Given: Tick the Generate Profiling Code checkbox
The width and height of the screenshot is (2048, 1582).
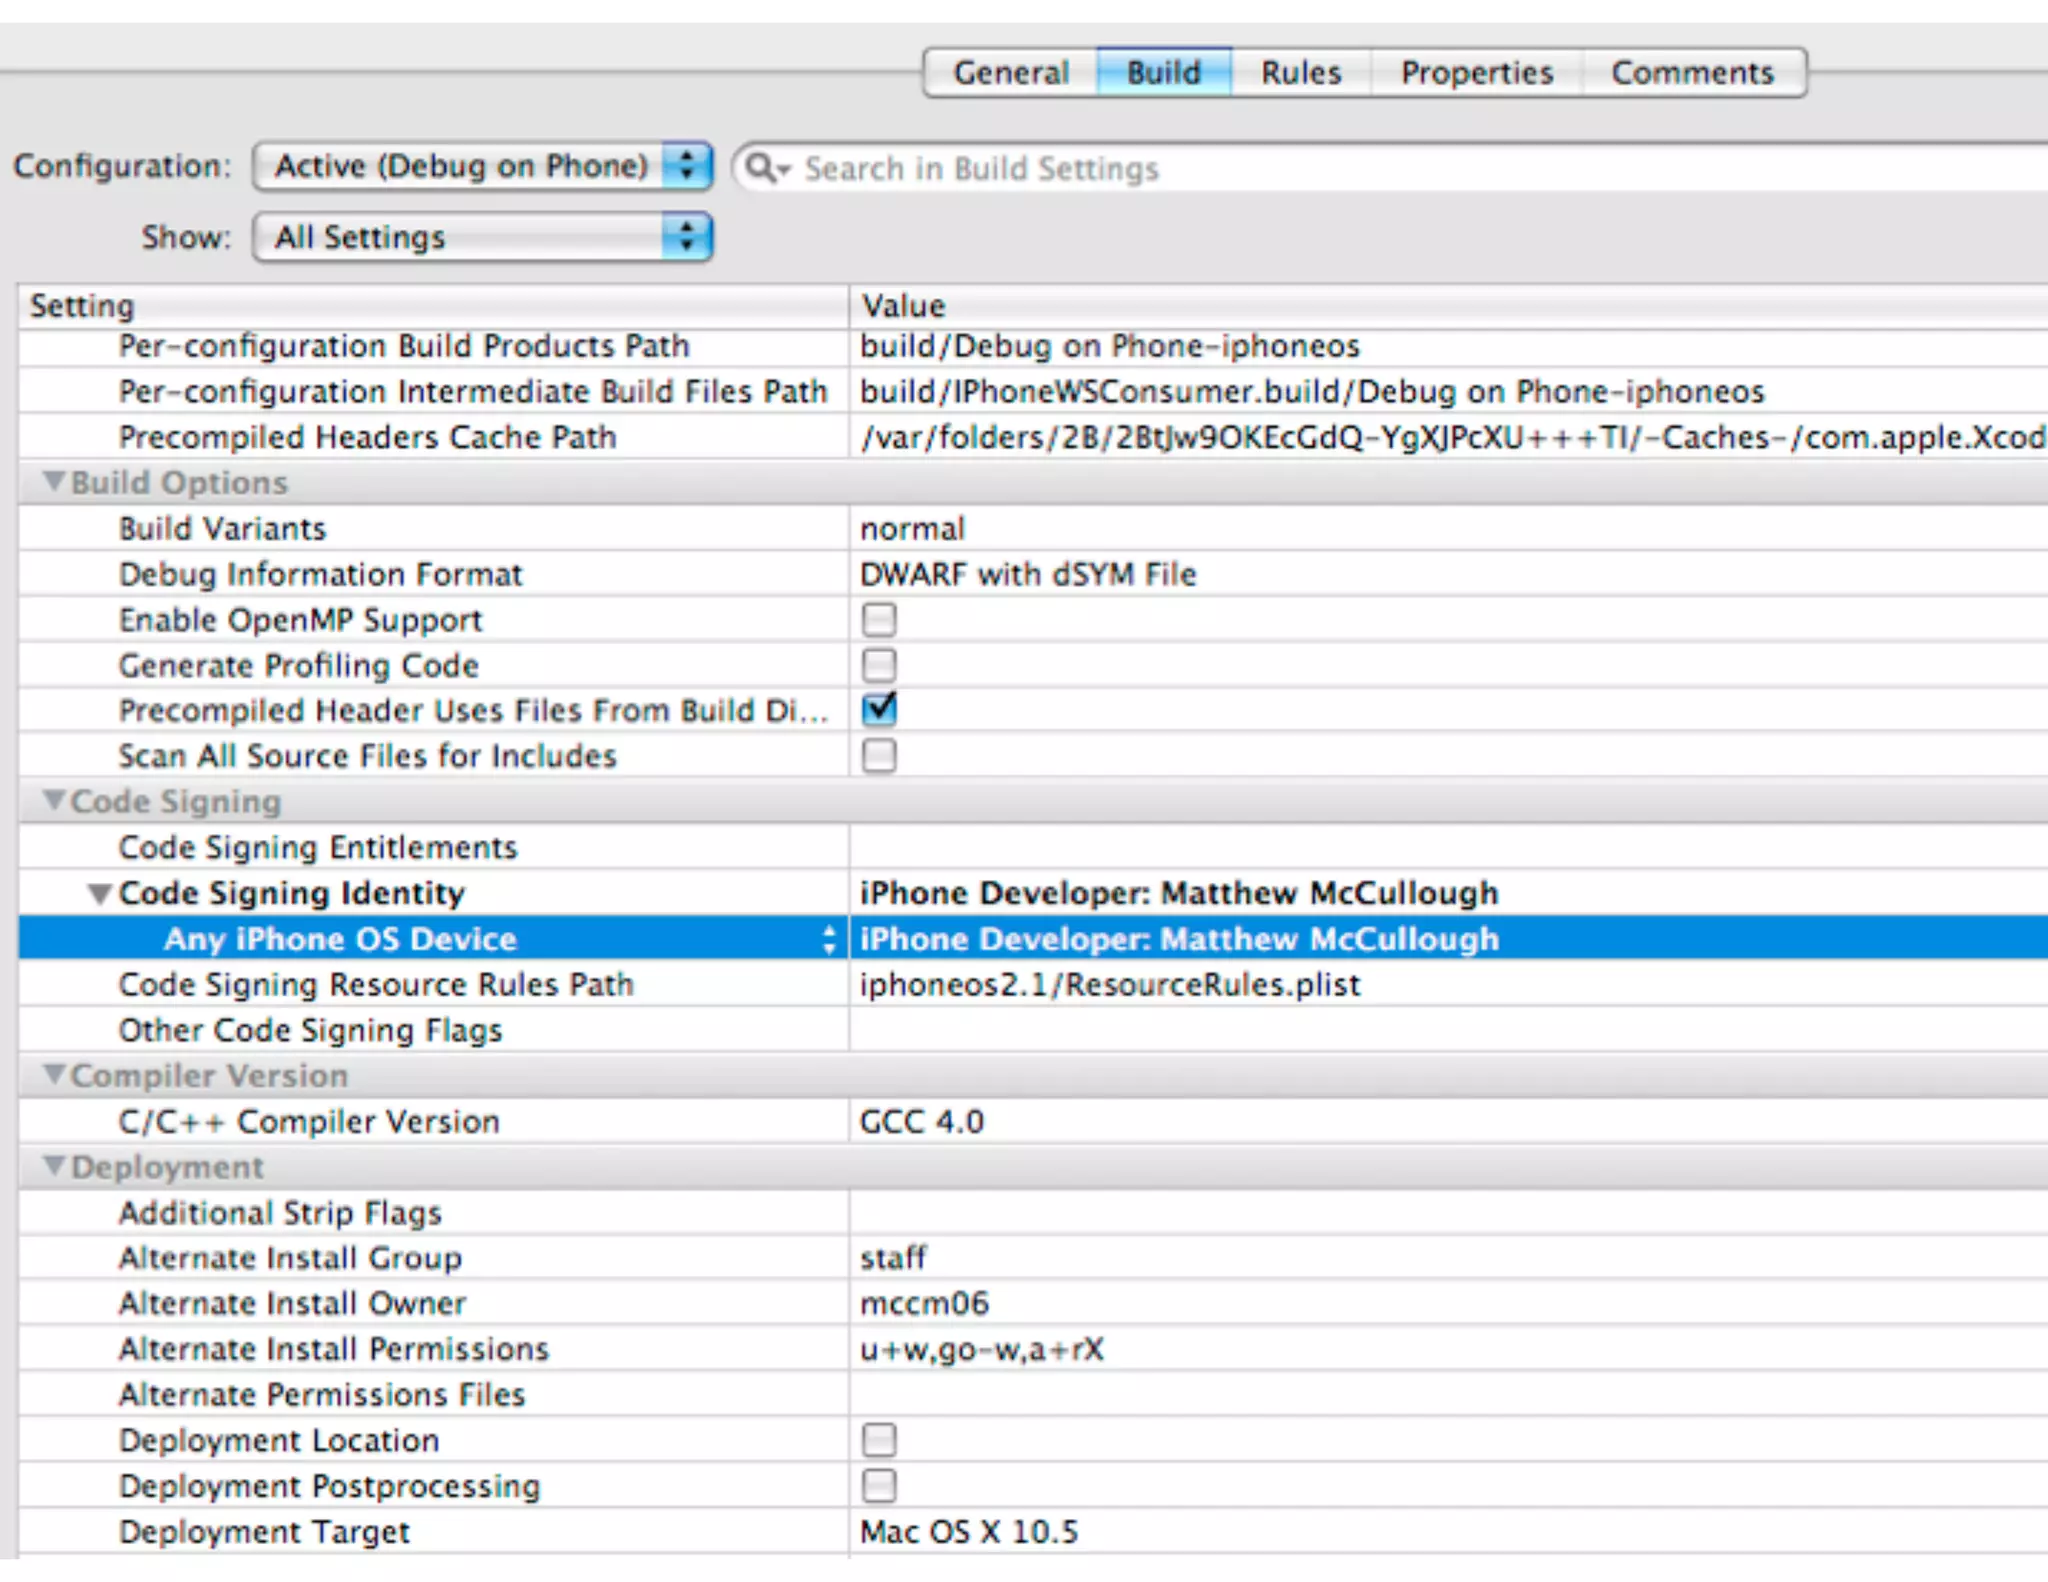Looking at the screenshot, I should [879, 665].
